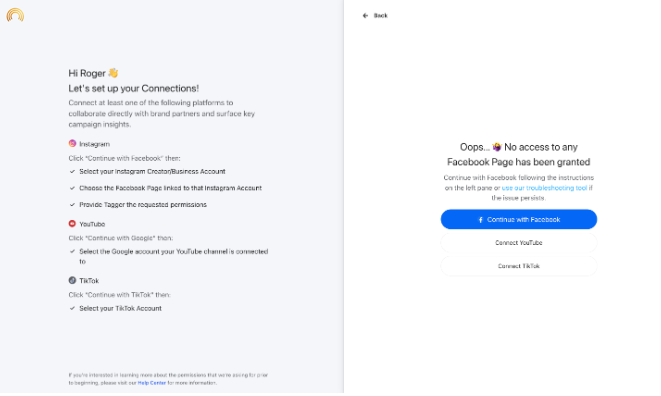
Task: Go back using the Back link
Action: point(380,16)
